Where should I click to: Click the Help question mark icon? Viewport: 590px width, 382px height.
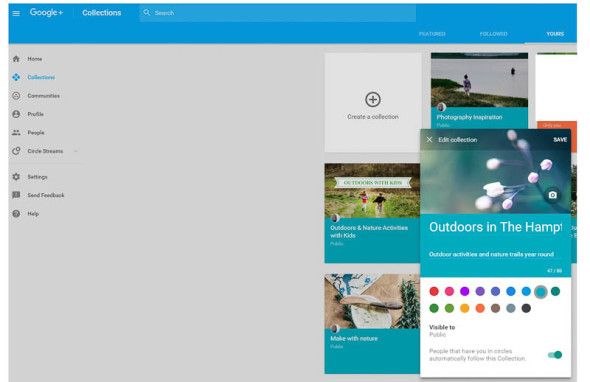pos(16,213)
